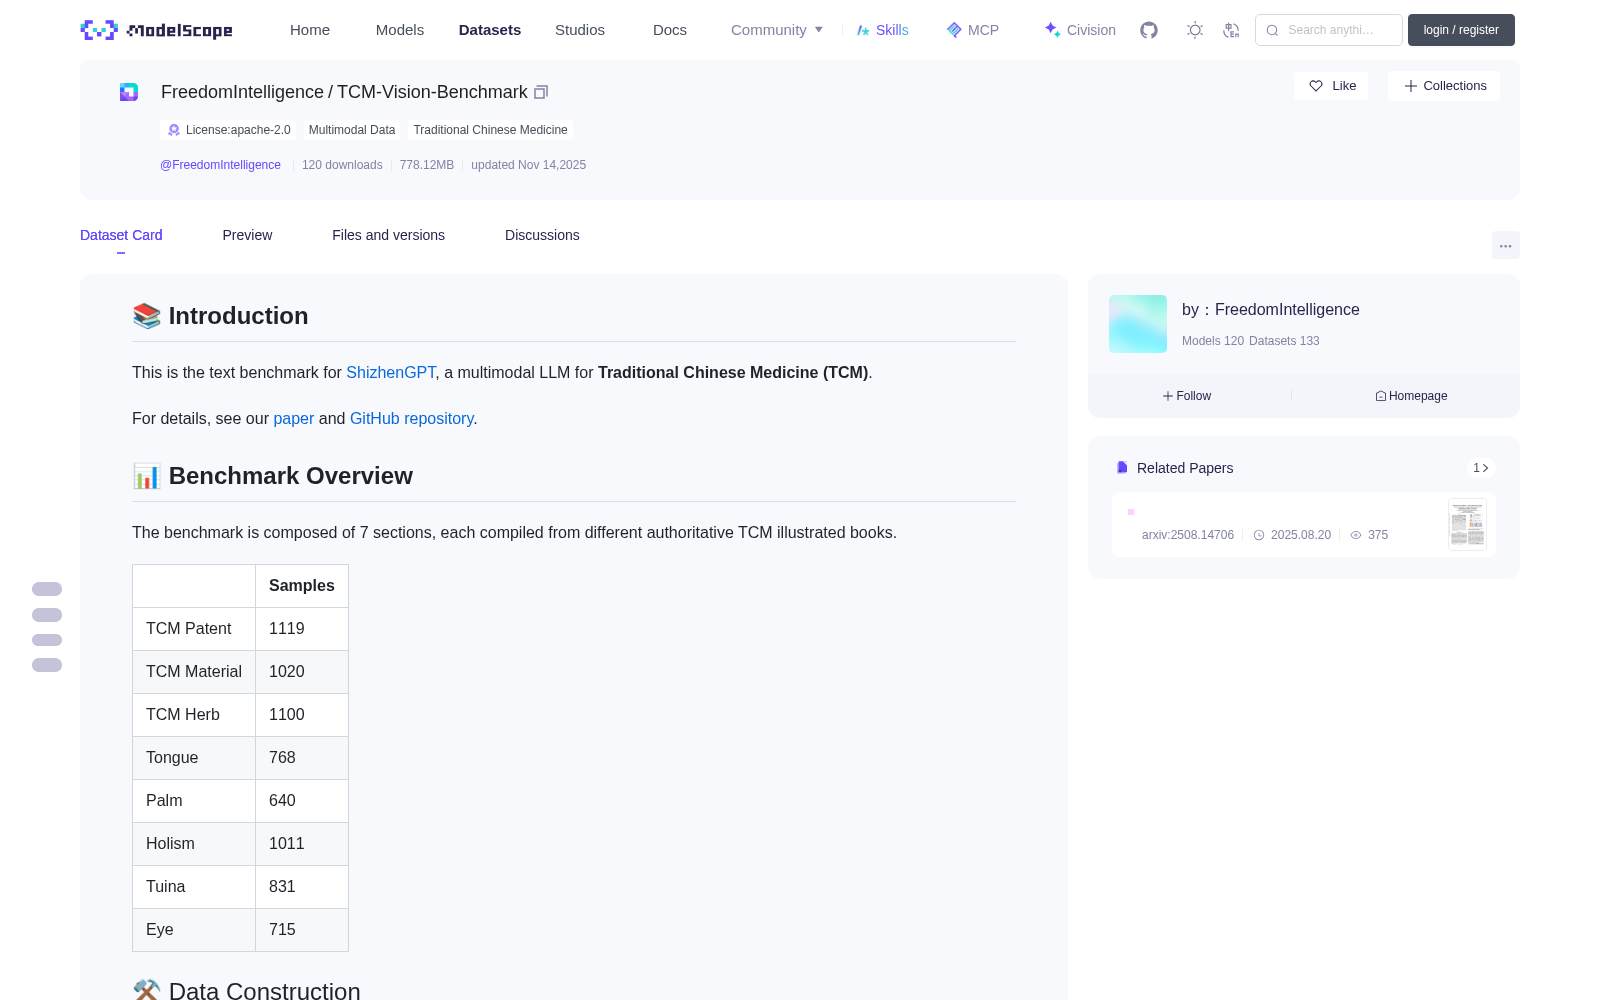
Task: Click the TCM Material table cell
Action: point(194,672)
